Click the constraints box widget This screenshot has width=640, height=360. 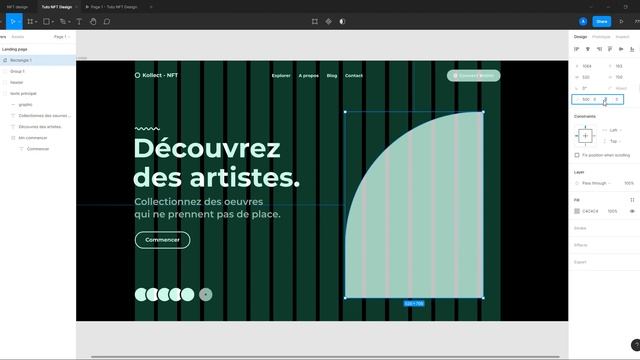(x=585, y=136)
